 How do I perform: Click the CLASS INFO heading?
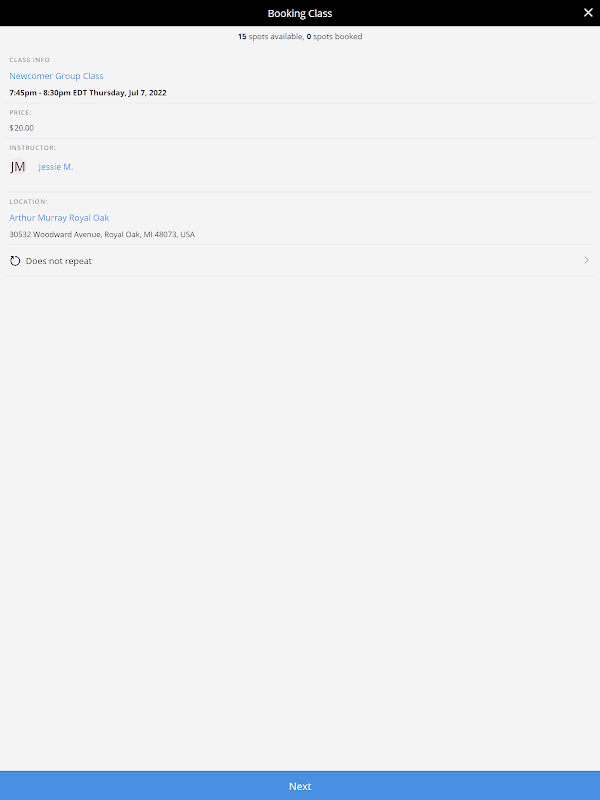point(30,60)
